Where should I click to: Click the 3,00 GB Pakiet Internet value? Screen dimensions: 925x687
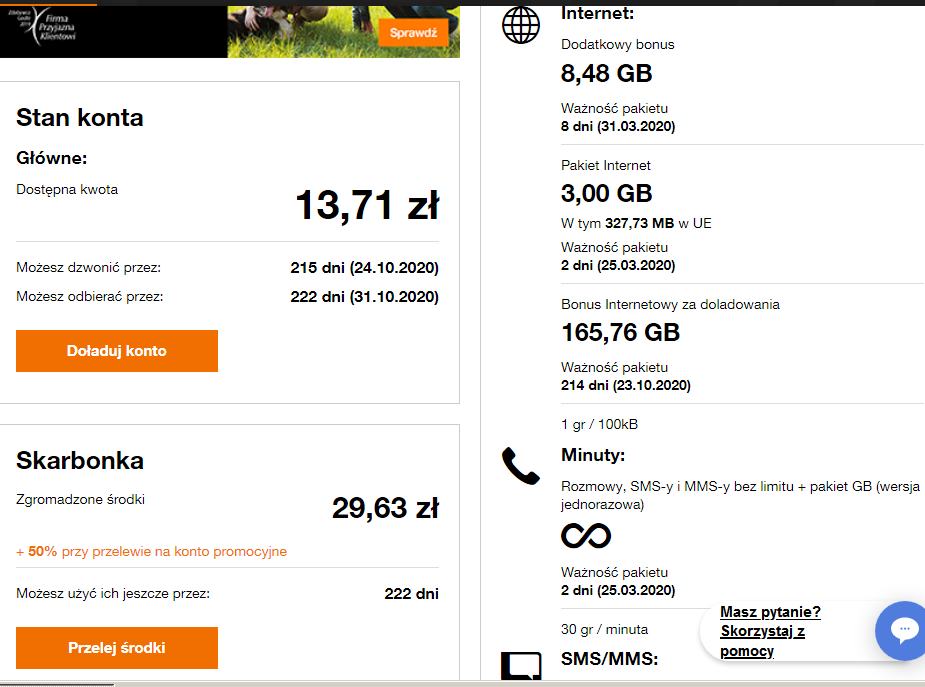(x=606, y=193)
